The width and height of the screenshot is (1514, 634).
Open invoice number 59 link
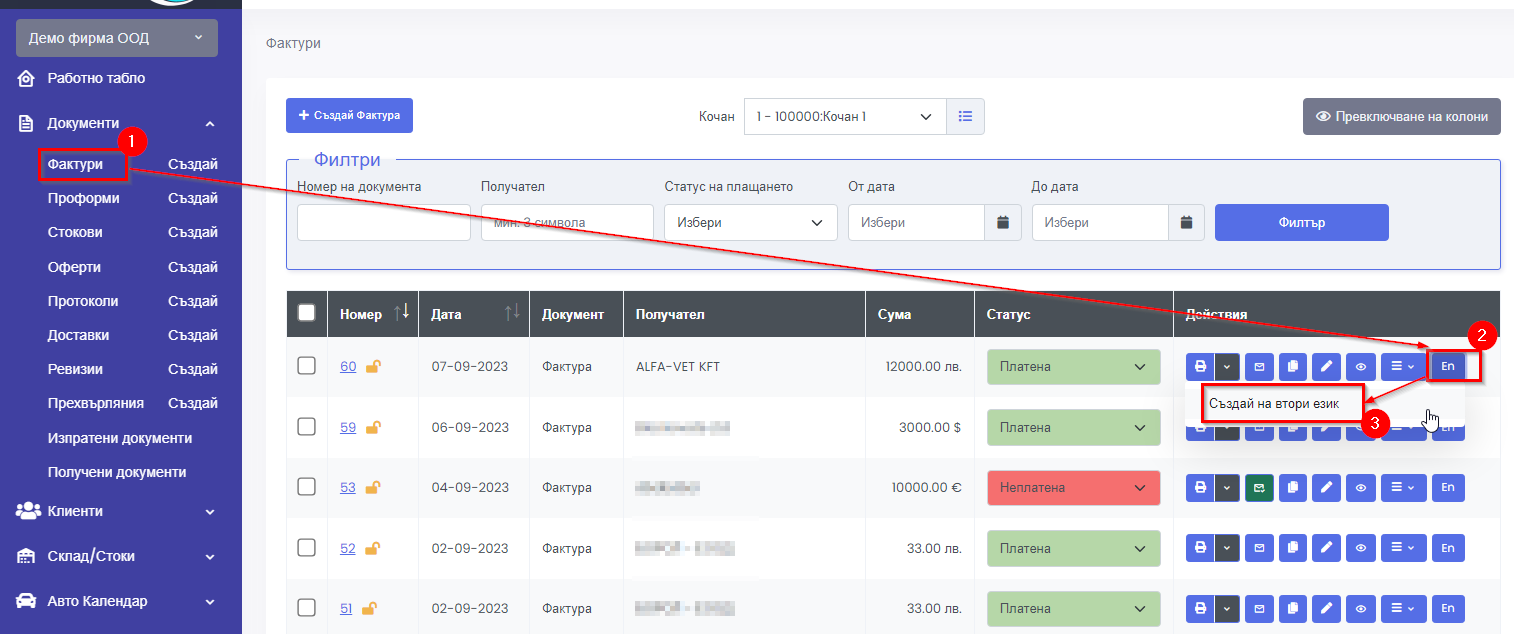point(347,427)
